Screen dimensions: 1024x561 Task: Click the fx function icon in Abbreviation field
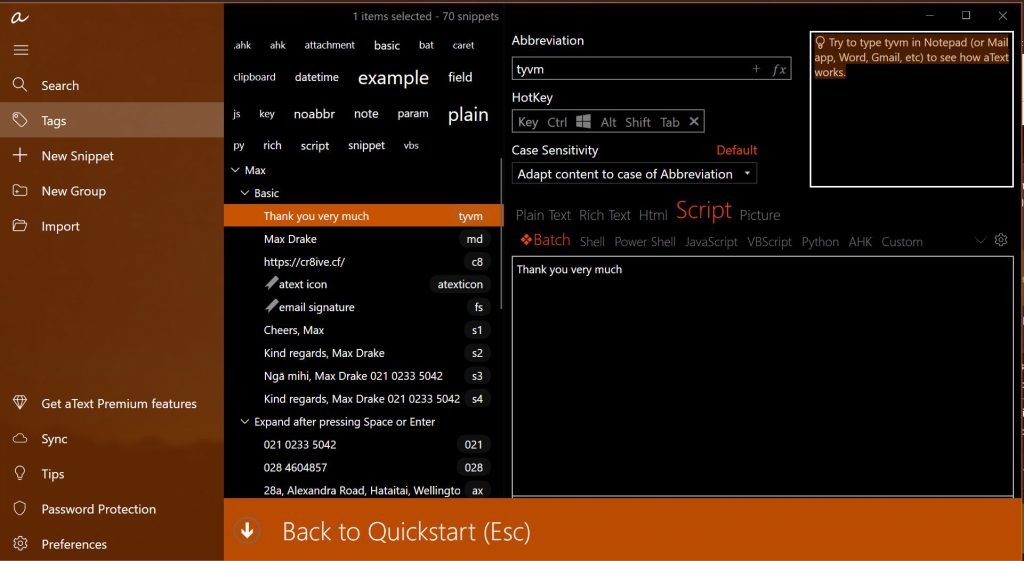click(779, 70)
